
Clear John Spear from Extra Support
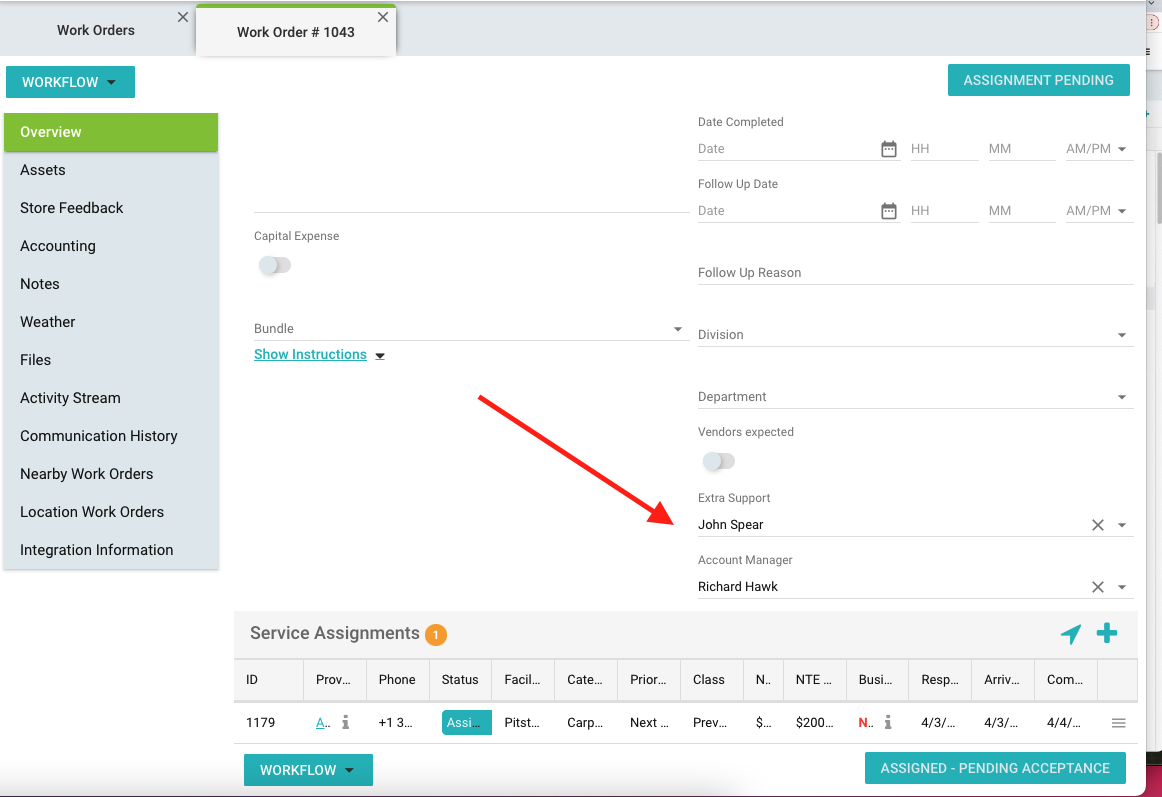pyautogui.click(x=1097, y=525)
